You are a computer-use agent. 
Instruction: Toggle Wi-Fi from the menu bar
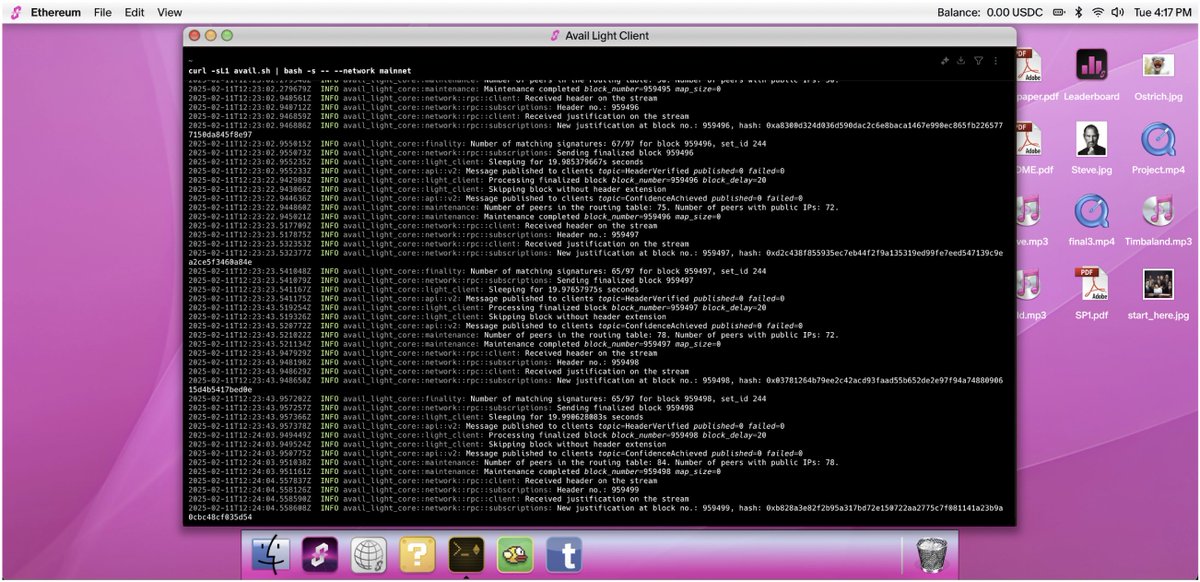(1097, 12)
